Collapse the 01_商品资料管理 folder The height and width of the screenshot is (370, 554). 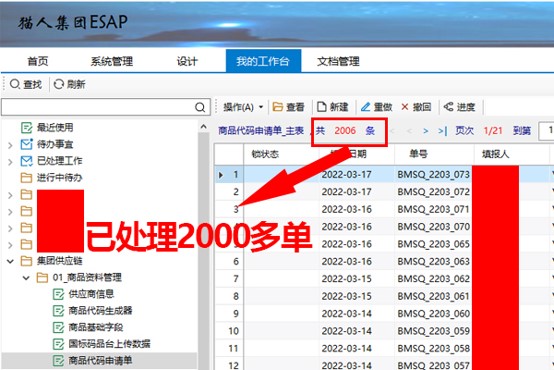click(x=26, y=278)
